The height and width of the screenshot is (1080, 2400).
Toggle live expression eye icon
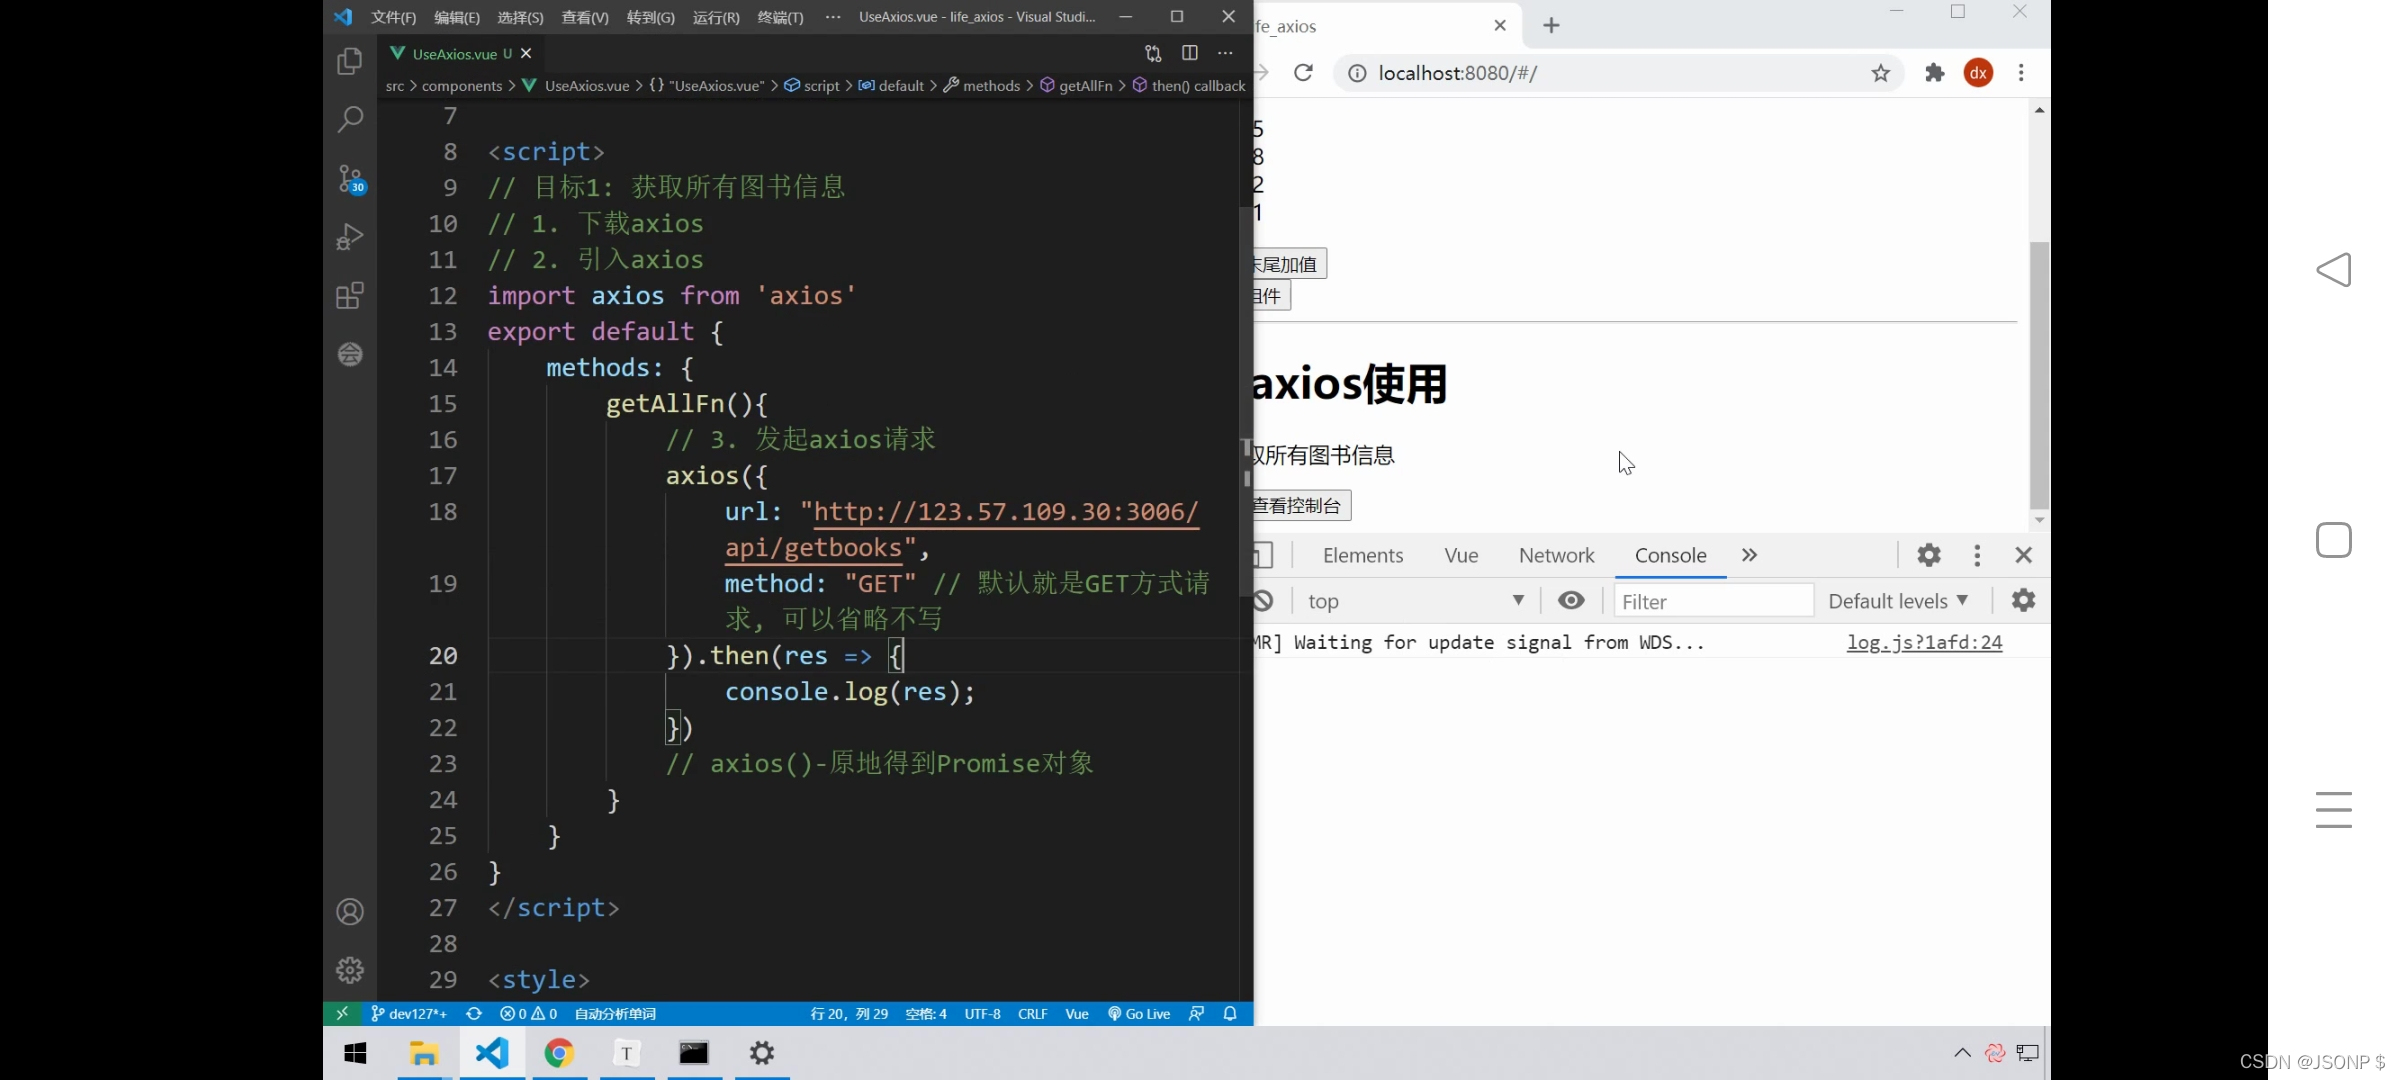(1571, 600)
